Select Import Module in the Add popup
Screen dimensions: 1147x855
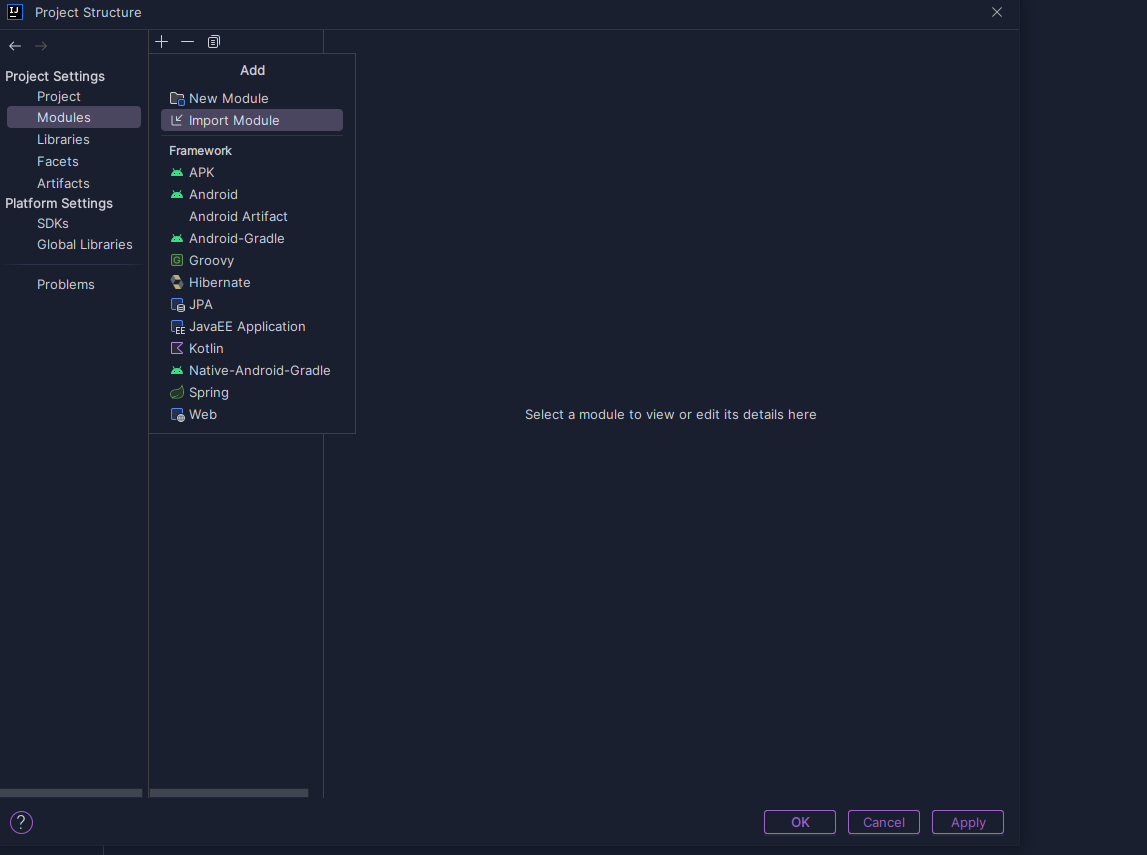[x=252, y=120]
